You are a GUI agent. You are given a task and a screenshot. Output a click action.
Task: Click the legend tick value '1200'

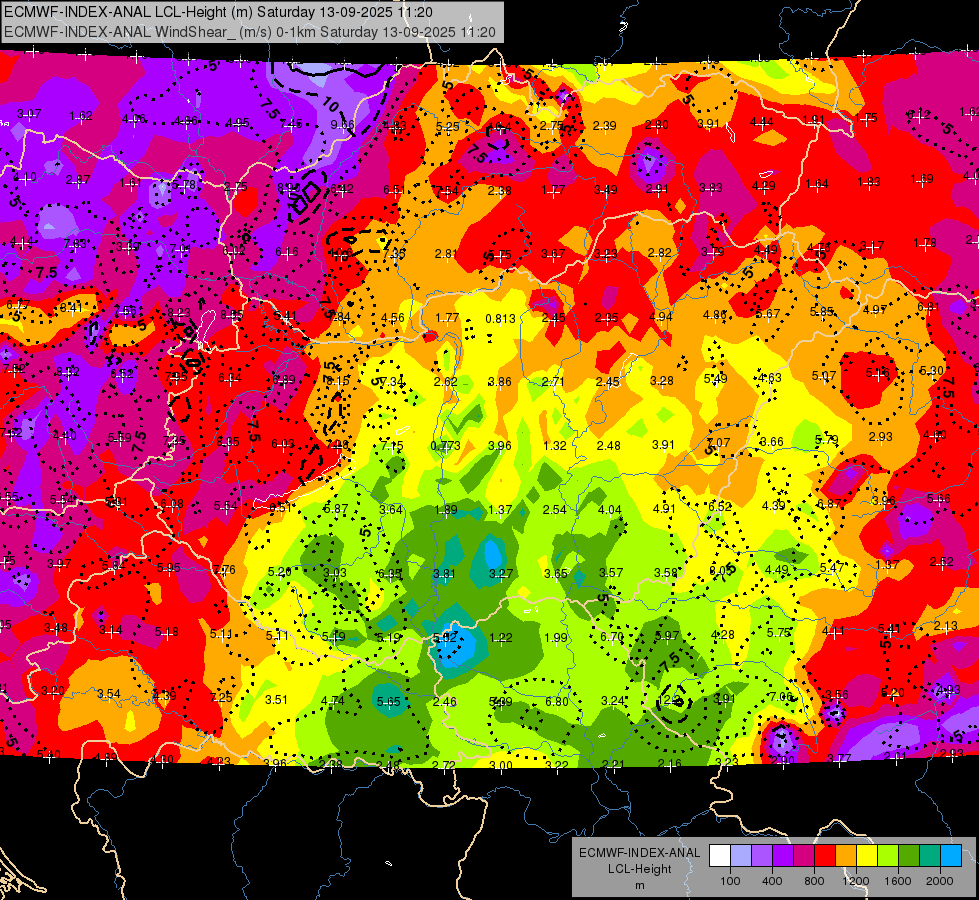click(855, 881)
